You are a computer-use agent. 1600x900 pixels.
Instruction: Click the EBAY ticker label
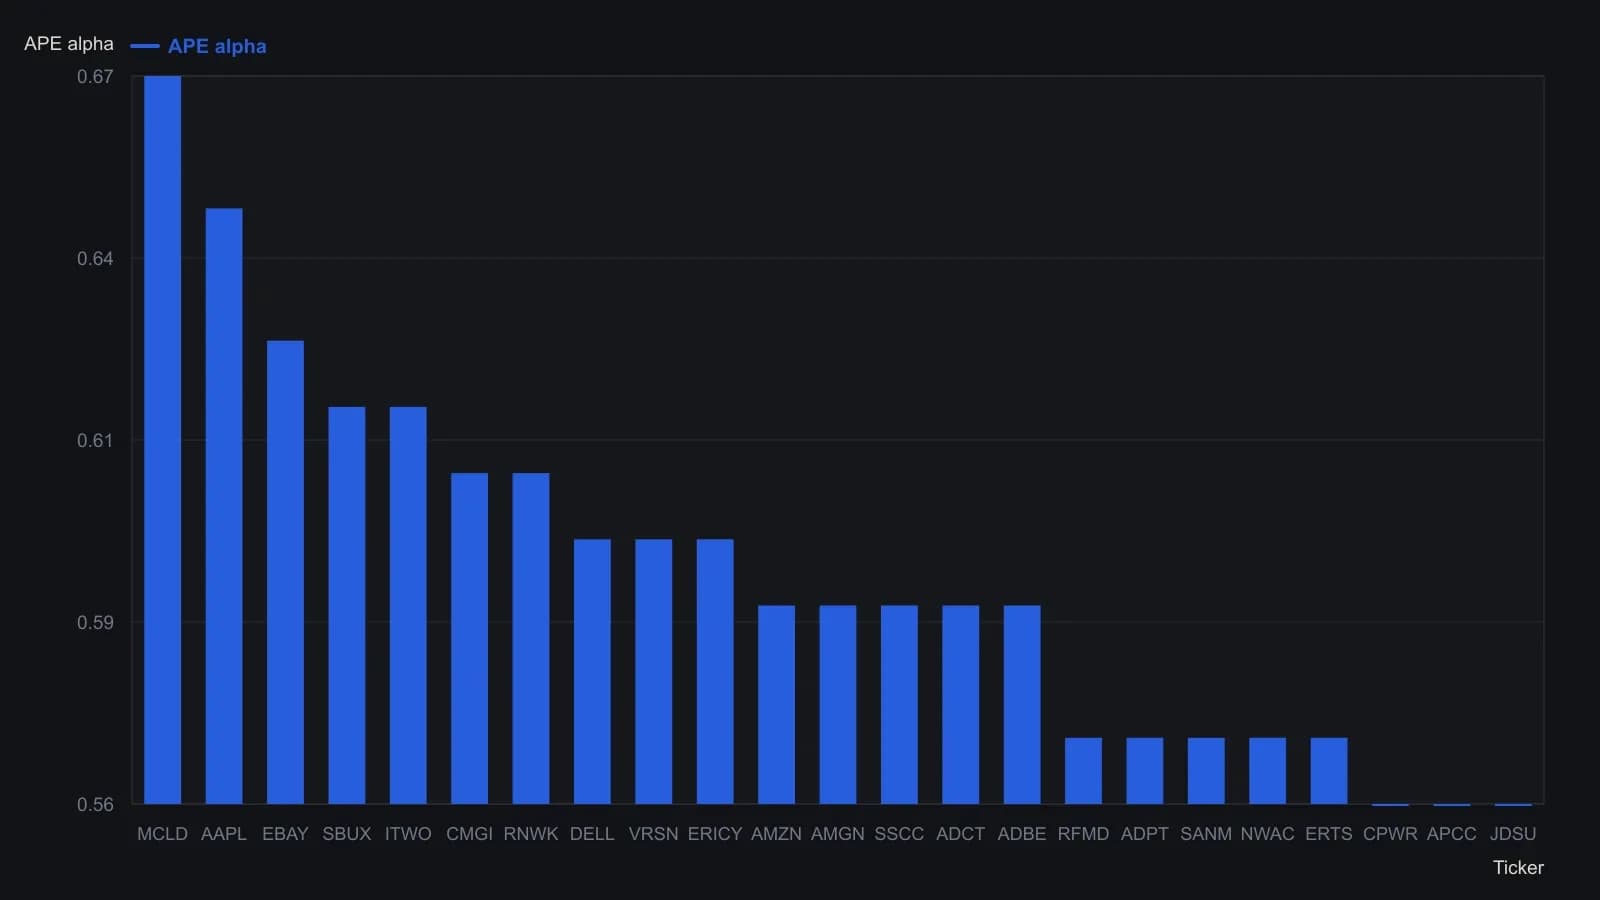285,834
